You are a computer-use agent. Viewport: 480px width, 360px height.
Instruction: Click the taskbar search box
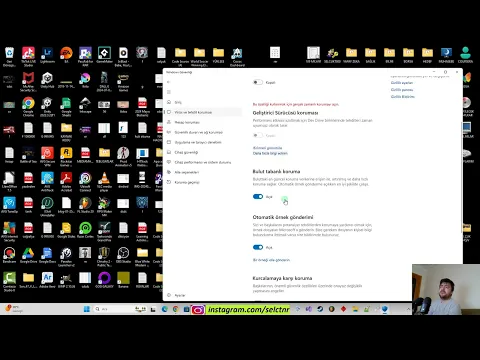pyautogui.click(x=120, y=309)
